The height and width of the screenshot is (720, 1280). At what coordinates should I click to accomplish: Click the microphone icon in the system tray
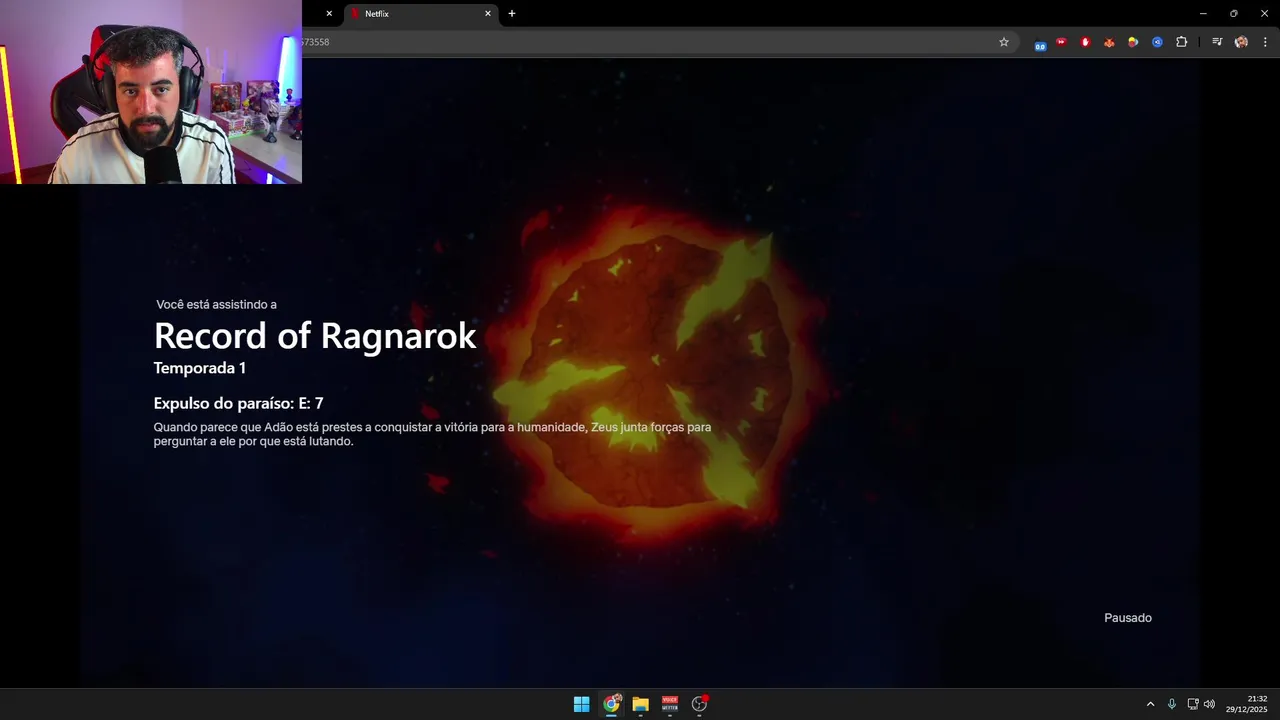pyautogui.click(x=1172, y=704)
